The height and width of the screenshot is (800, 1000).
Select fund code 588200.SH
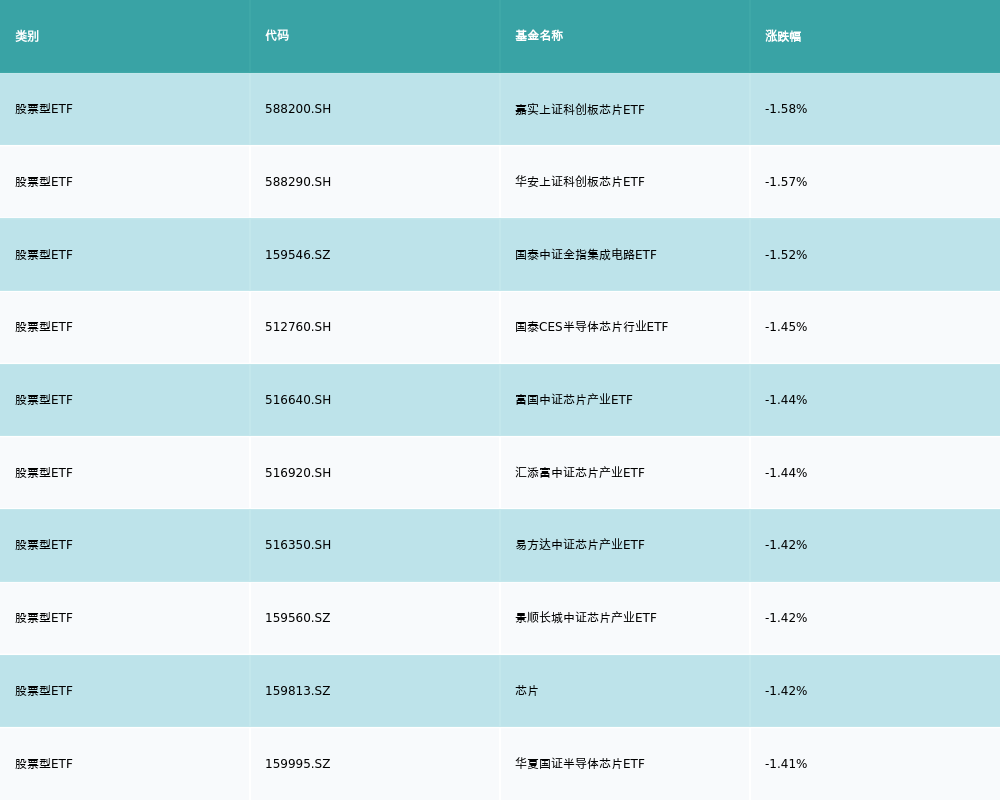pyautogui.click(x=298, y=109)
